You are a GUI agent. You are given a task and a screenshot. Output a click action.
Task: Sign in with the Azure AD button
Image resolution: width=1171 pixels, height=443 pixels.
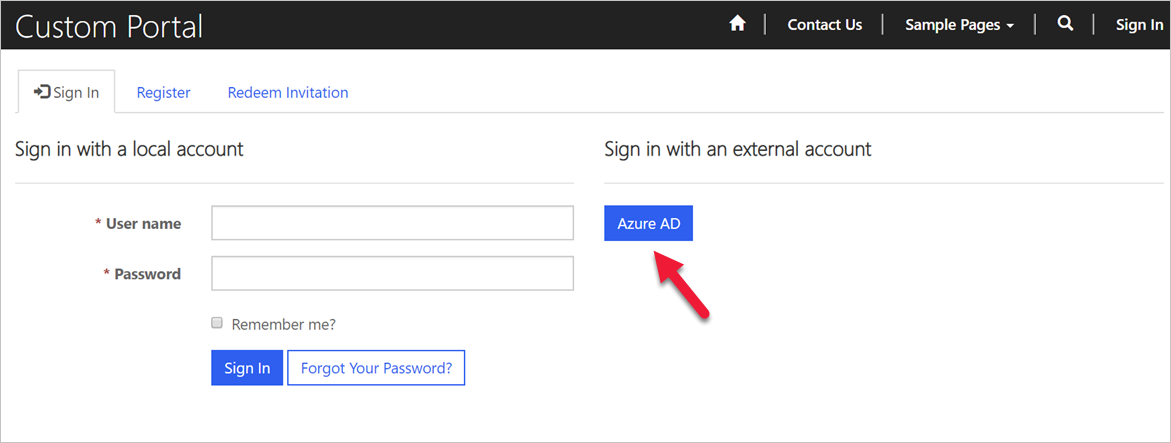[648, 224]
